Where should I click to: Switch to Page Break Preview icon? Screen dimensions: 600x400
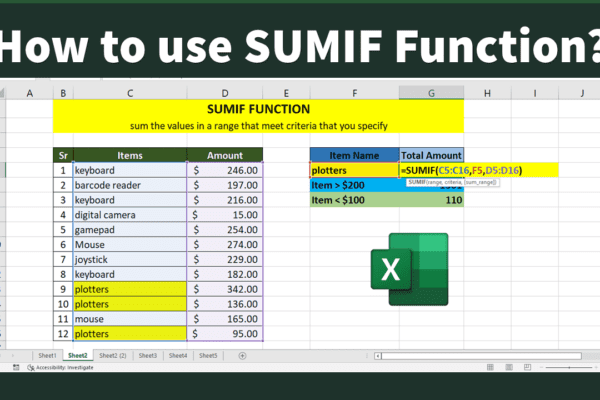(527, 367)
